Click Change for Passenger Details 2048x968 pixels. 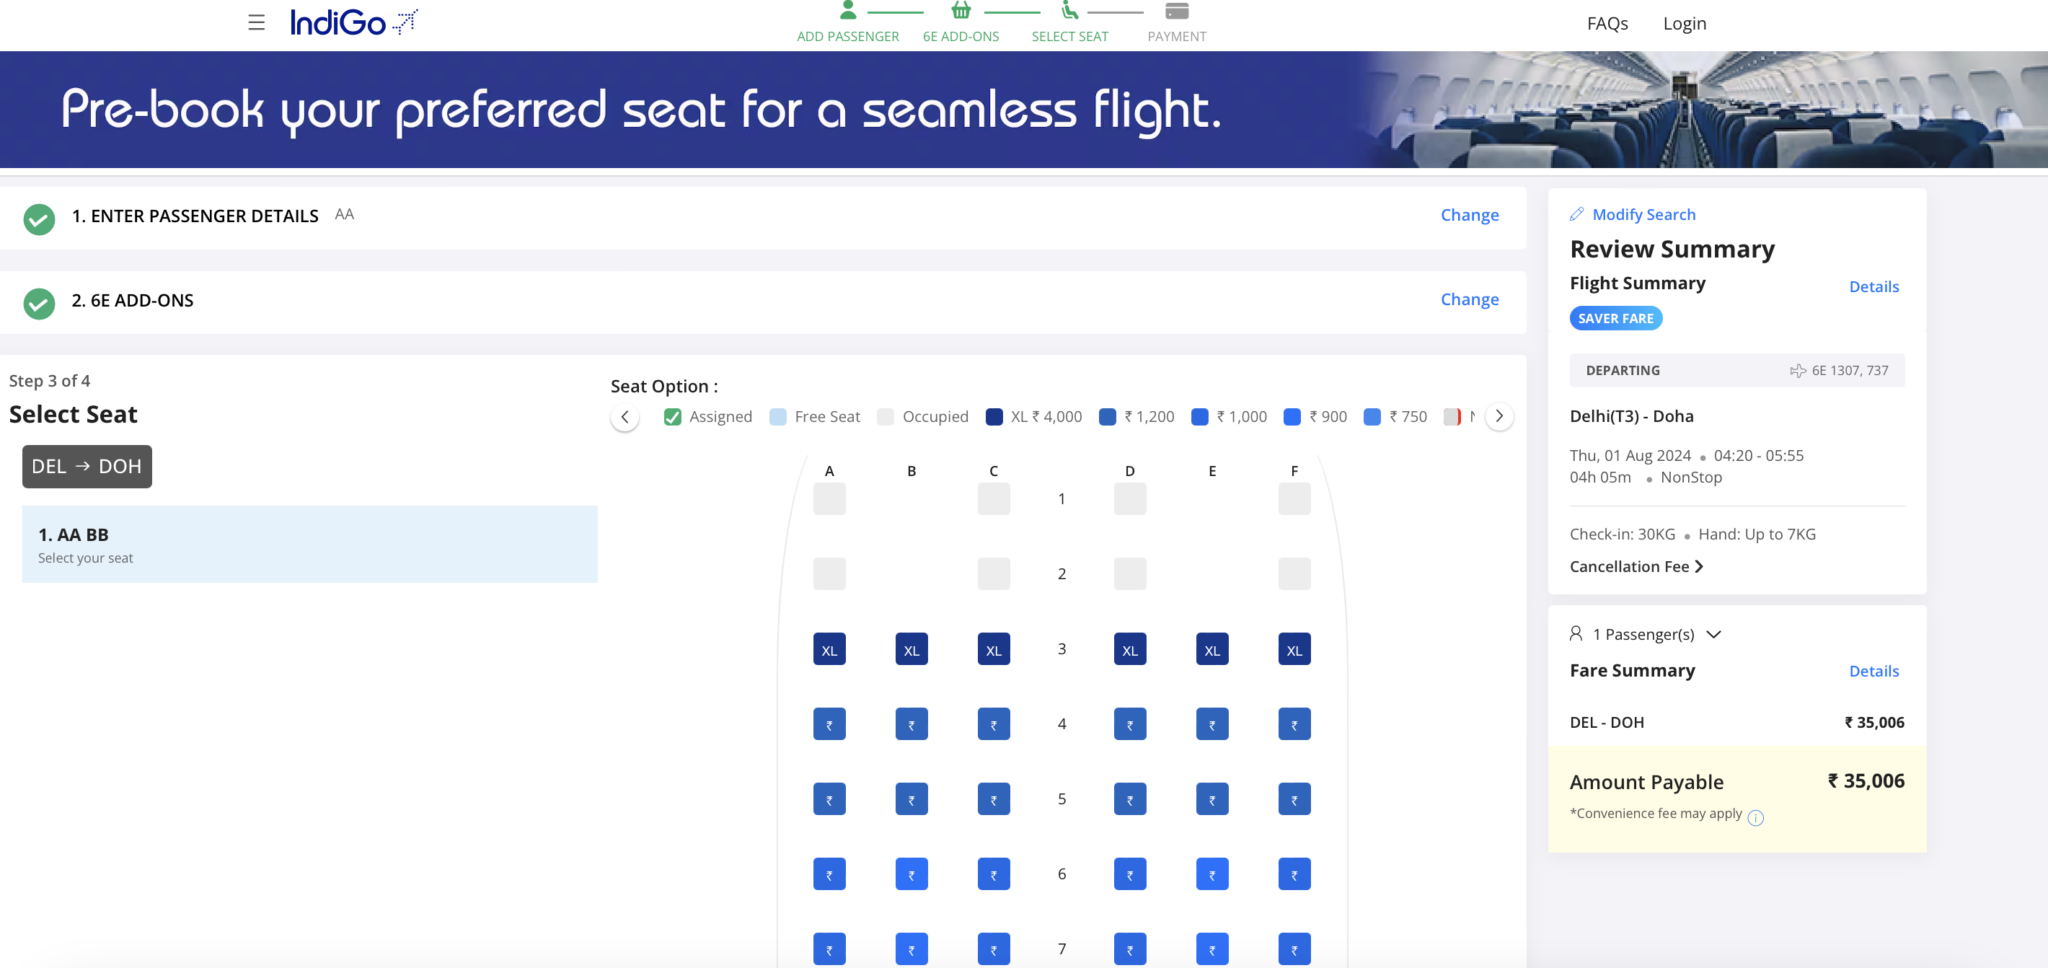tap(1469, 215)
